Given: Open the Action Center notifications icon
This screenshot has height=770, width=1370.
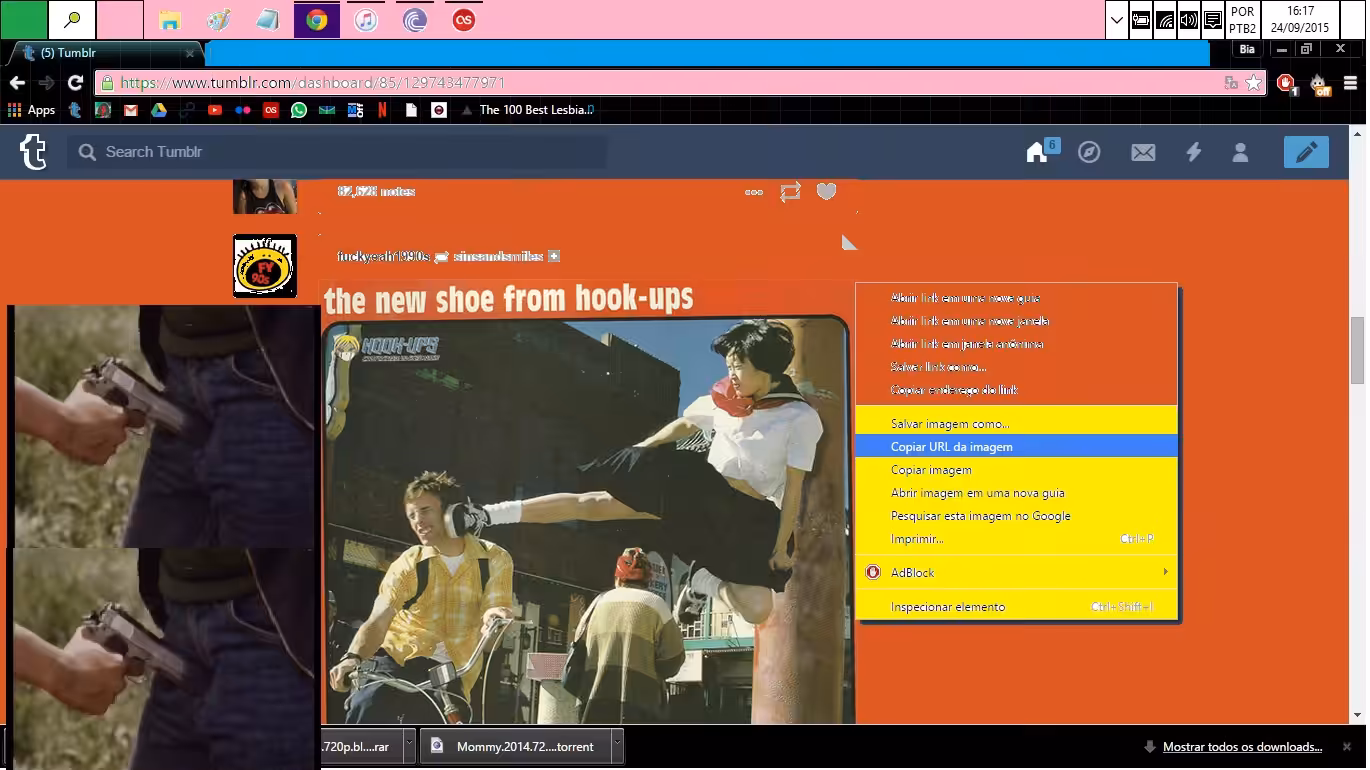Looking at the screenshot, I should (x=1213, y=20).
